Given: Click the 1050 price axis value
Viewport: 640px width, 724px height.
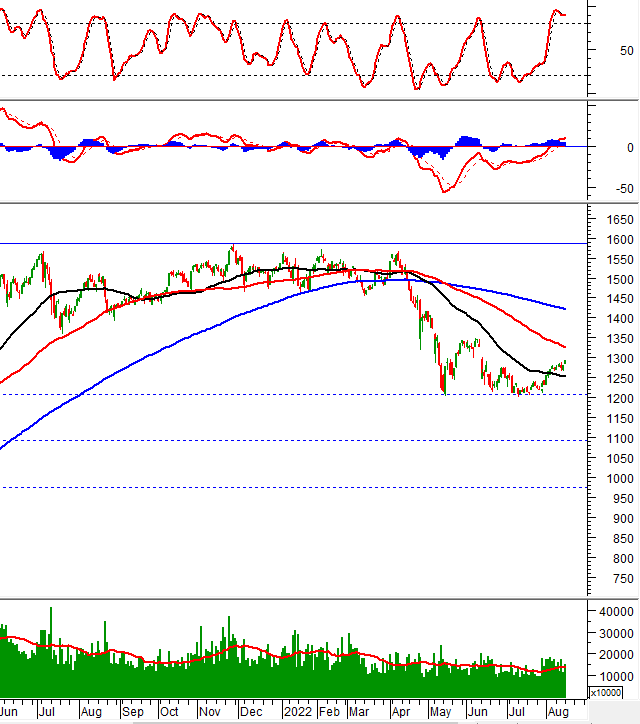Looking at the screenshot, I should [x=620, y=459].
